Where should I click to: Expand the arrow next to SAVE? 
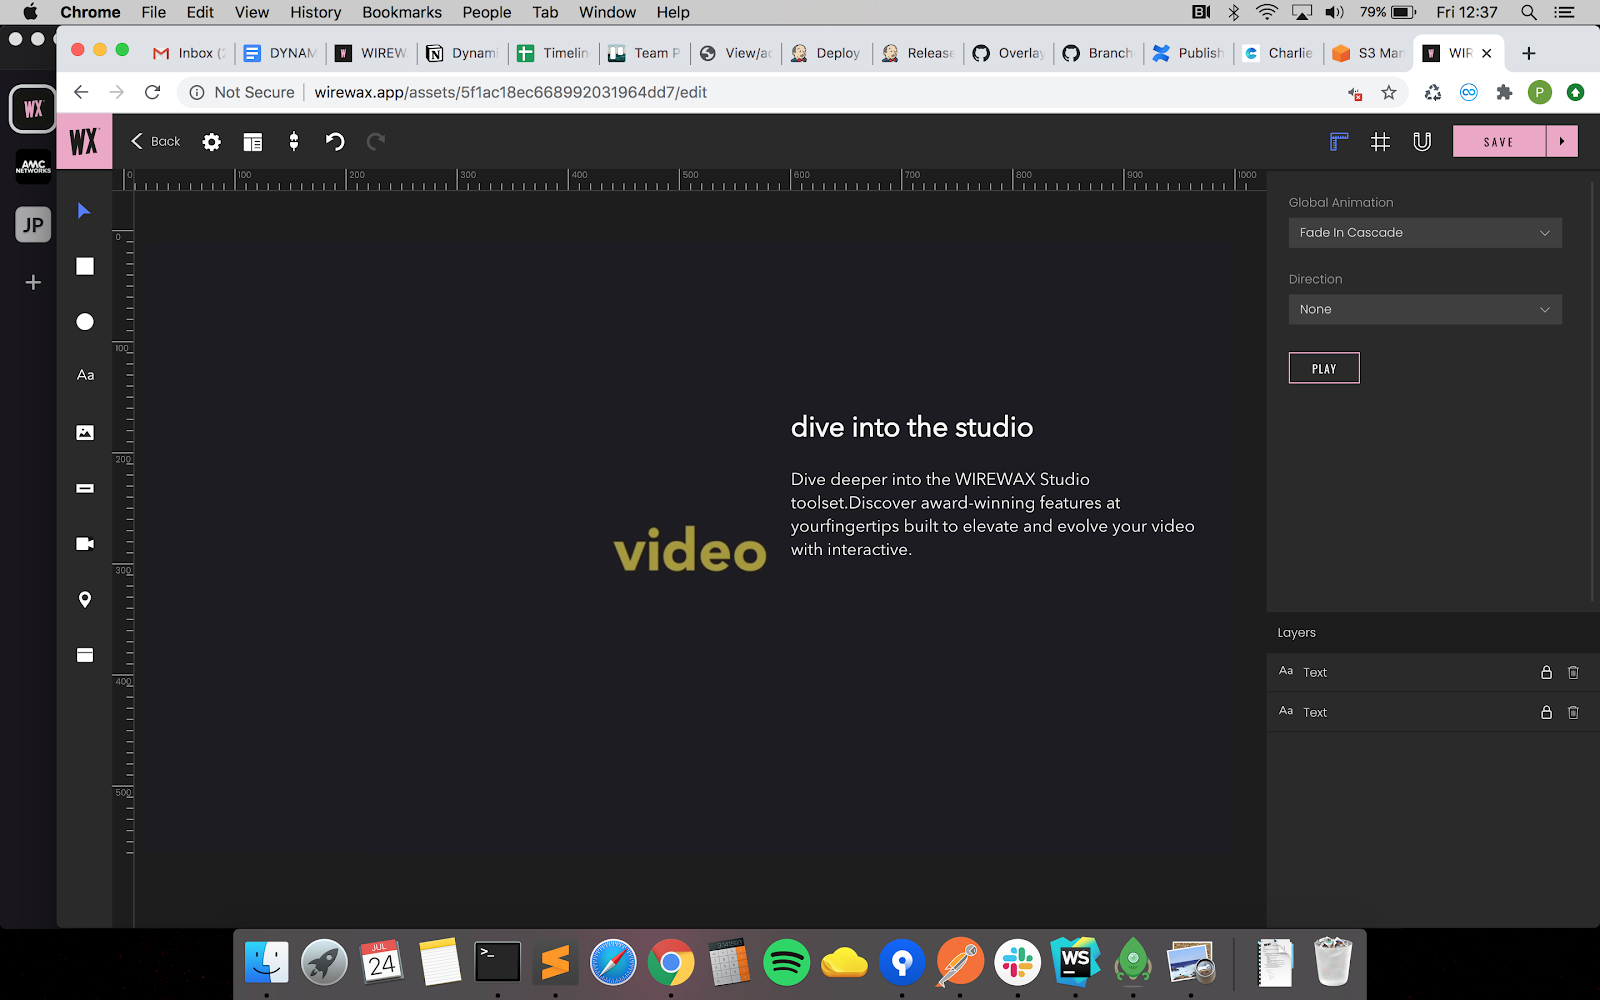pos(1562,142)
